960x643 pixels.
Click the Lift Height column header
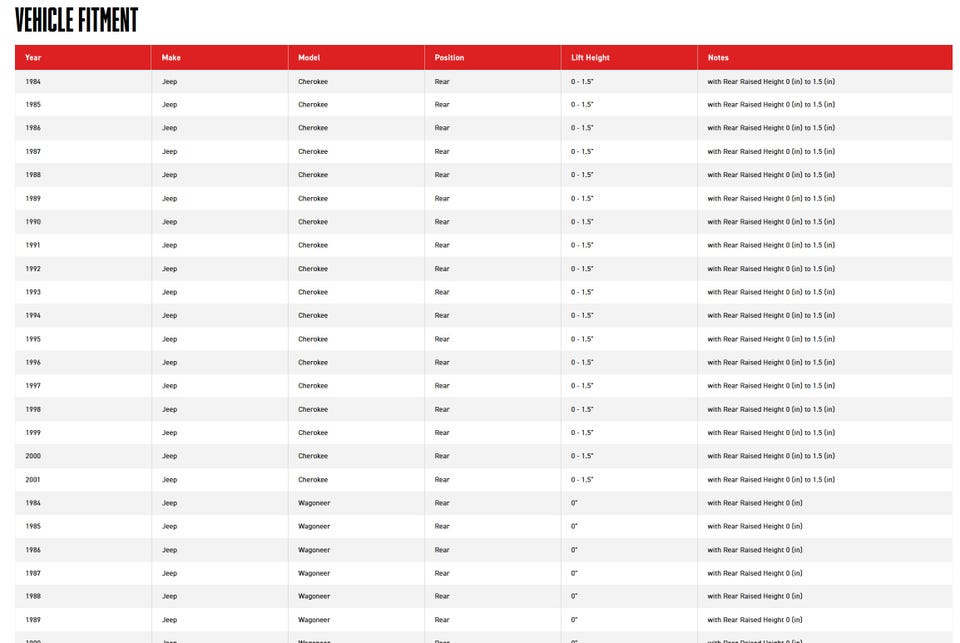tap(629, 58)
